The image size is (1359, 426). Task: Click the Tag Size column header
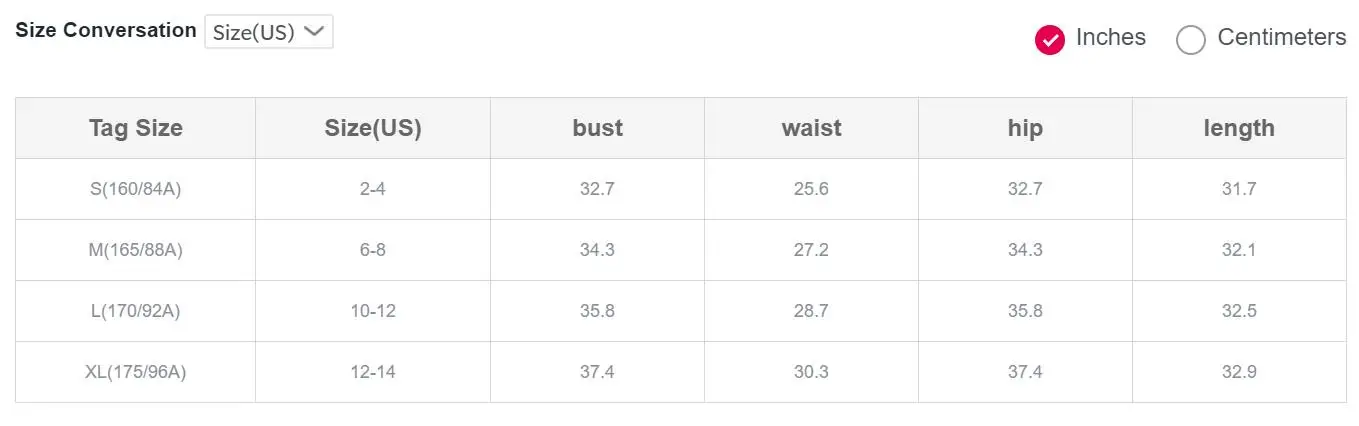click(x=135, y=128)
